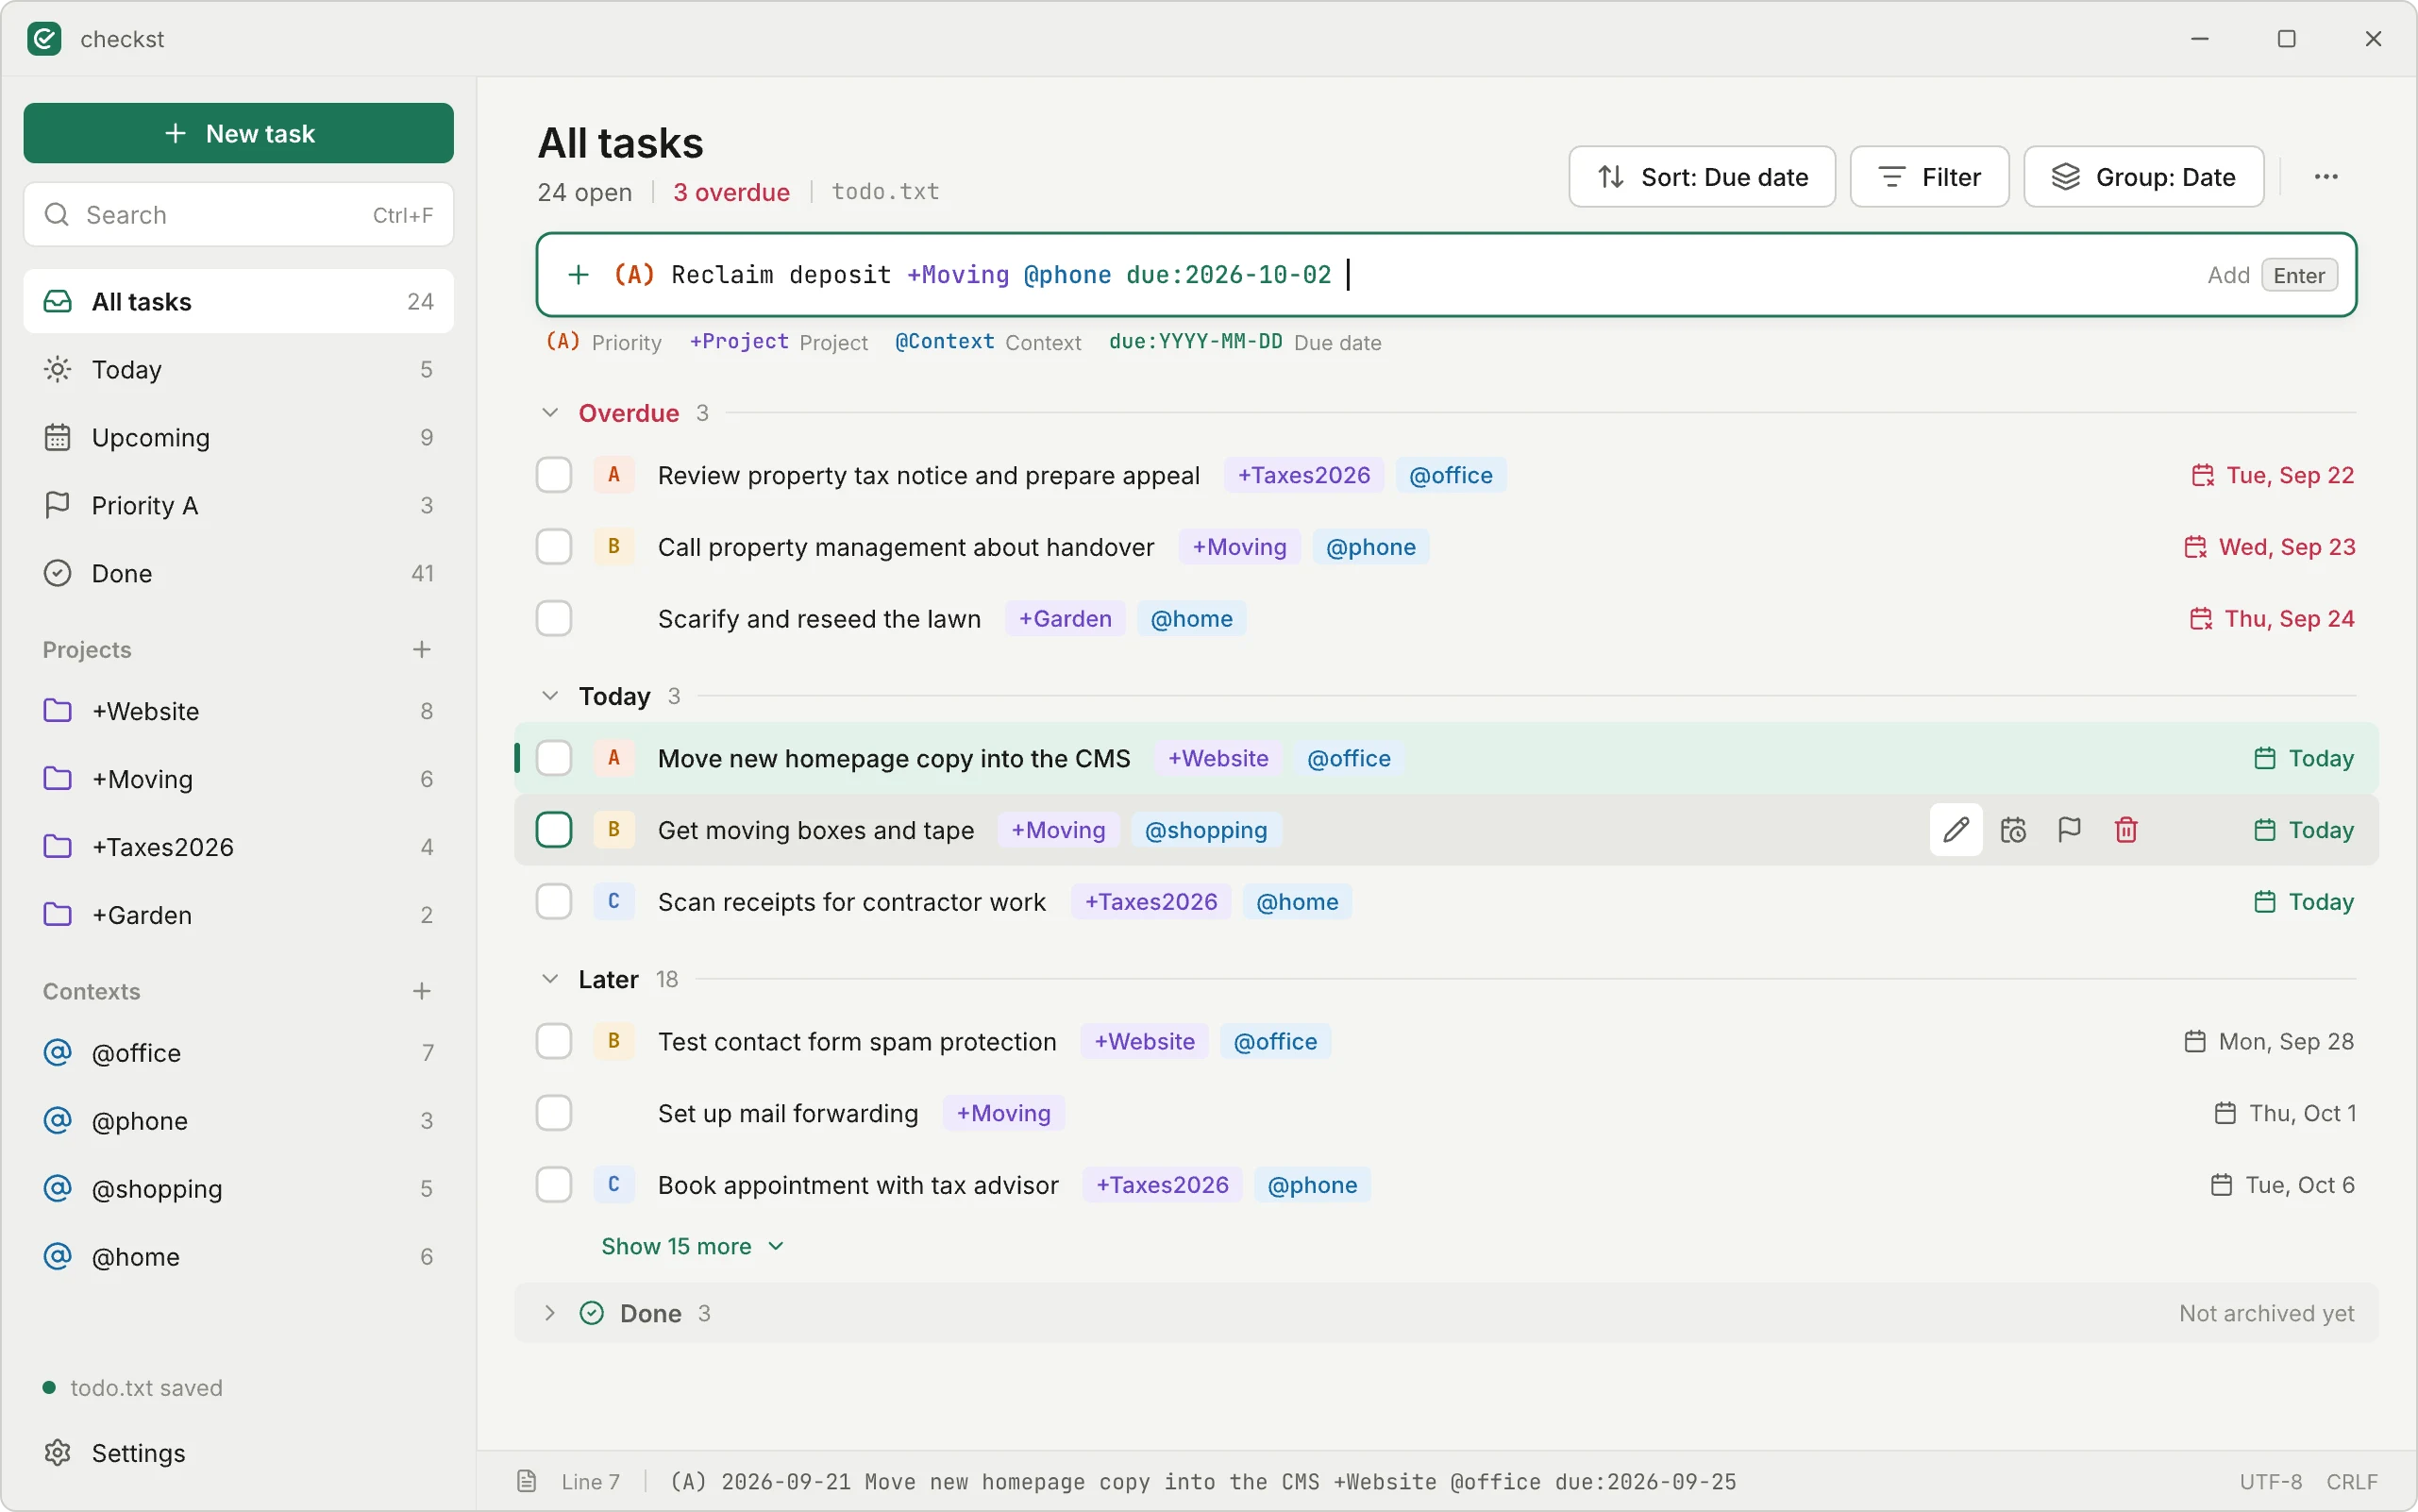2418x1512 pixels.
Task: Open the Priority A view
Action: point(238,506)
